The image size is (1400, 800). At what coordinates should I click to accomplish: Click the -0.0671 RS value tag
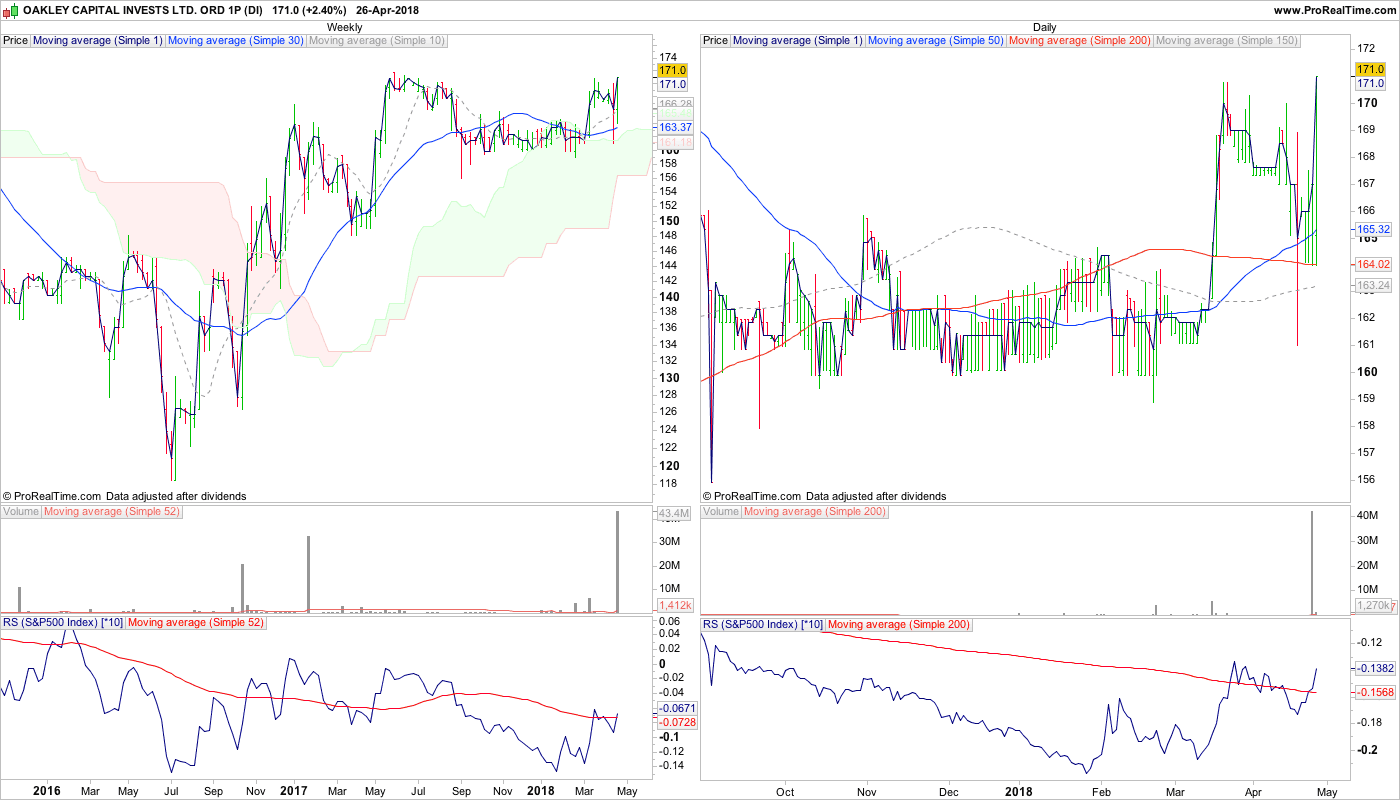(676, 708)
